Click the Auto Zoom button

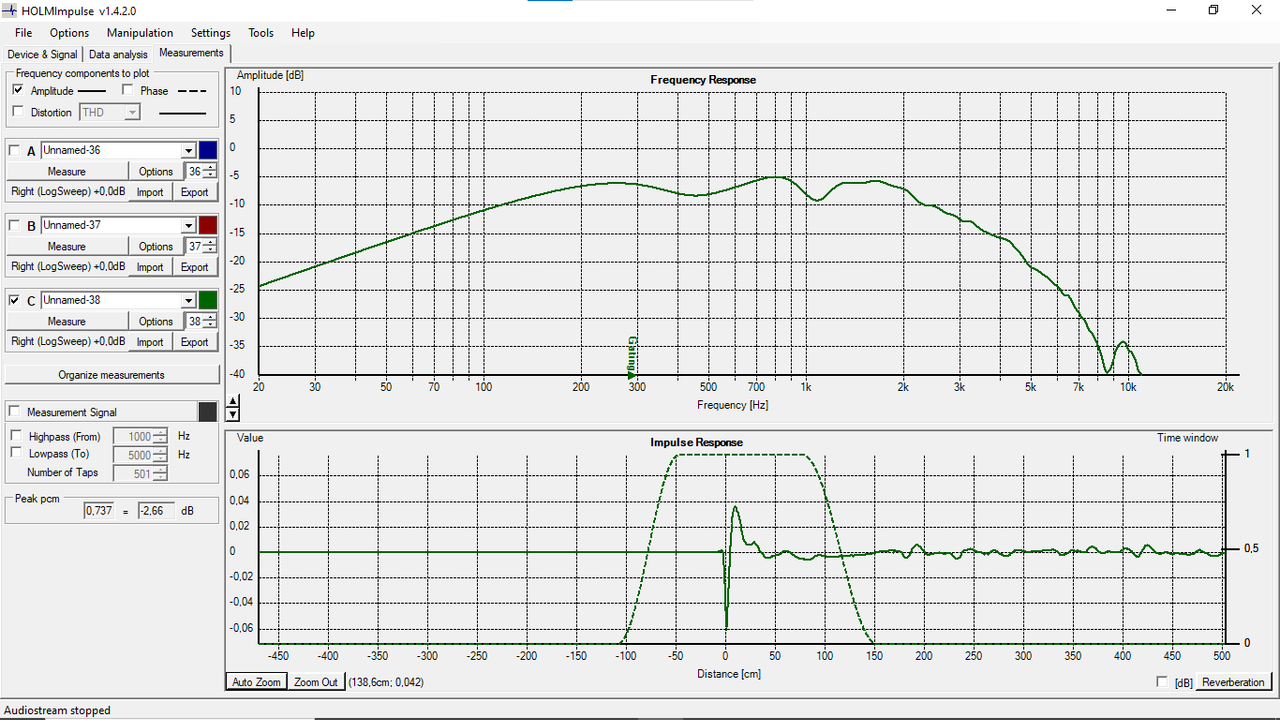257,682
